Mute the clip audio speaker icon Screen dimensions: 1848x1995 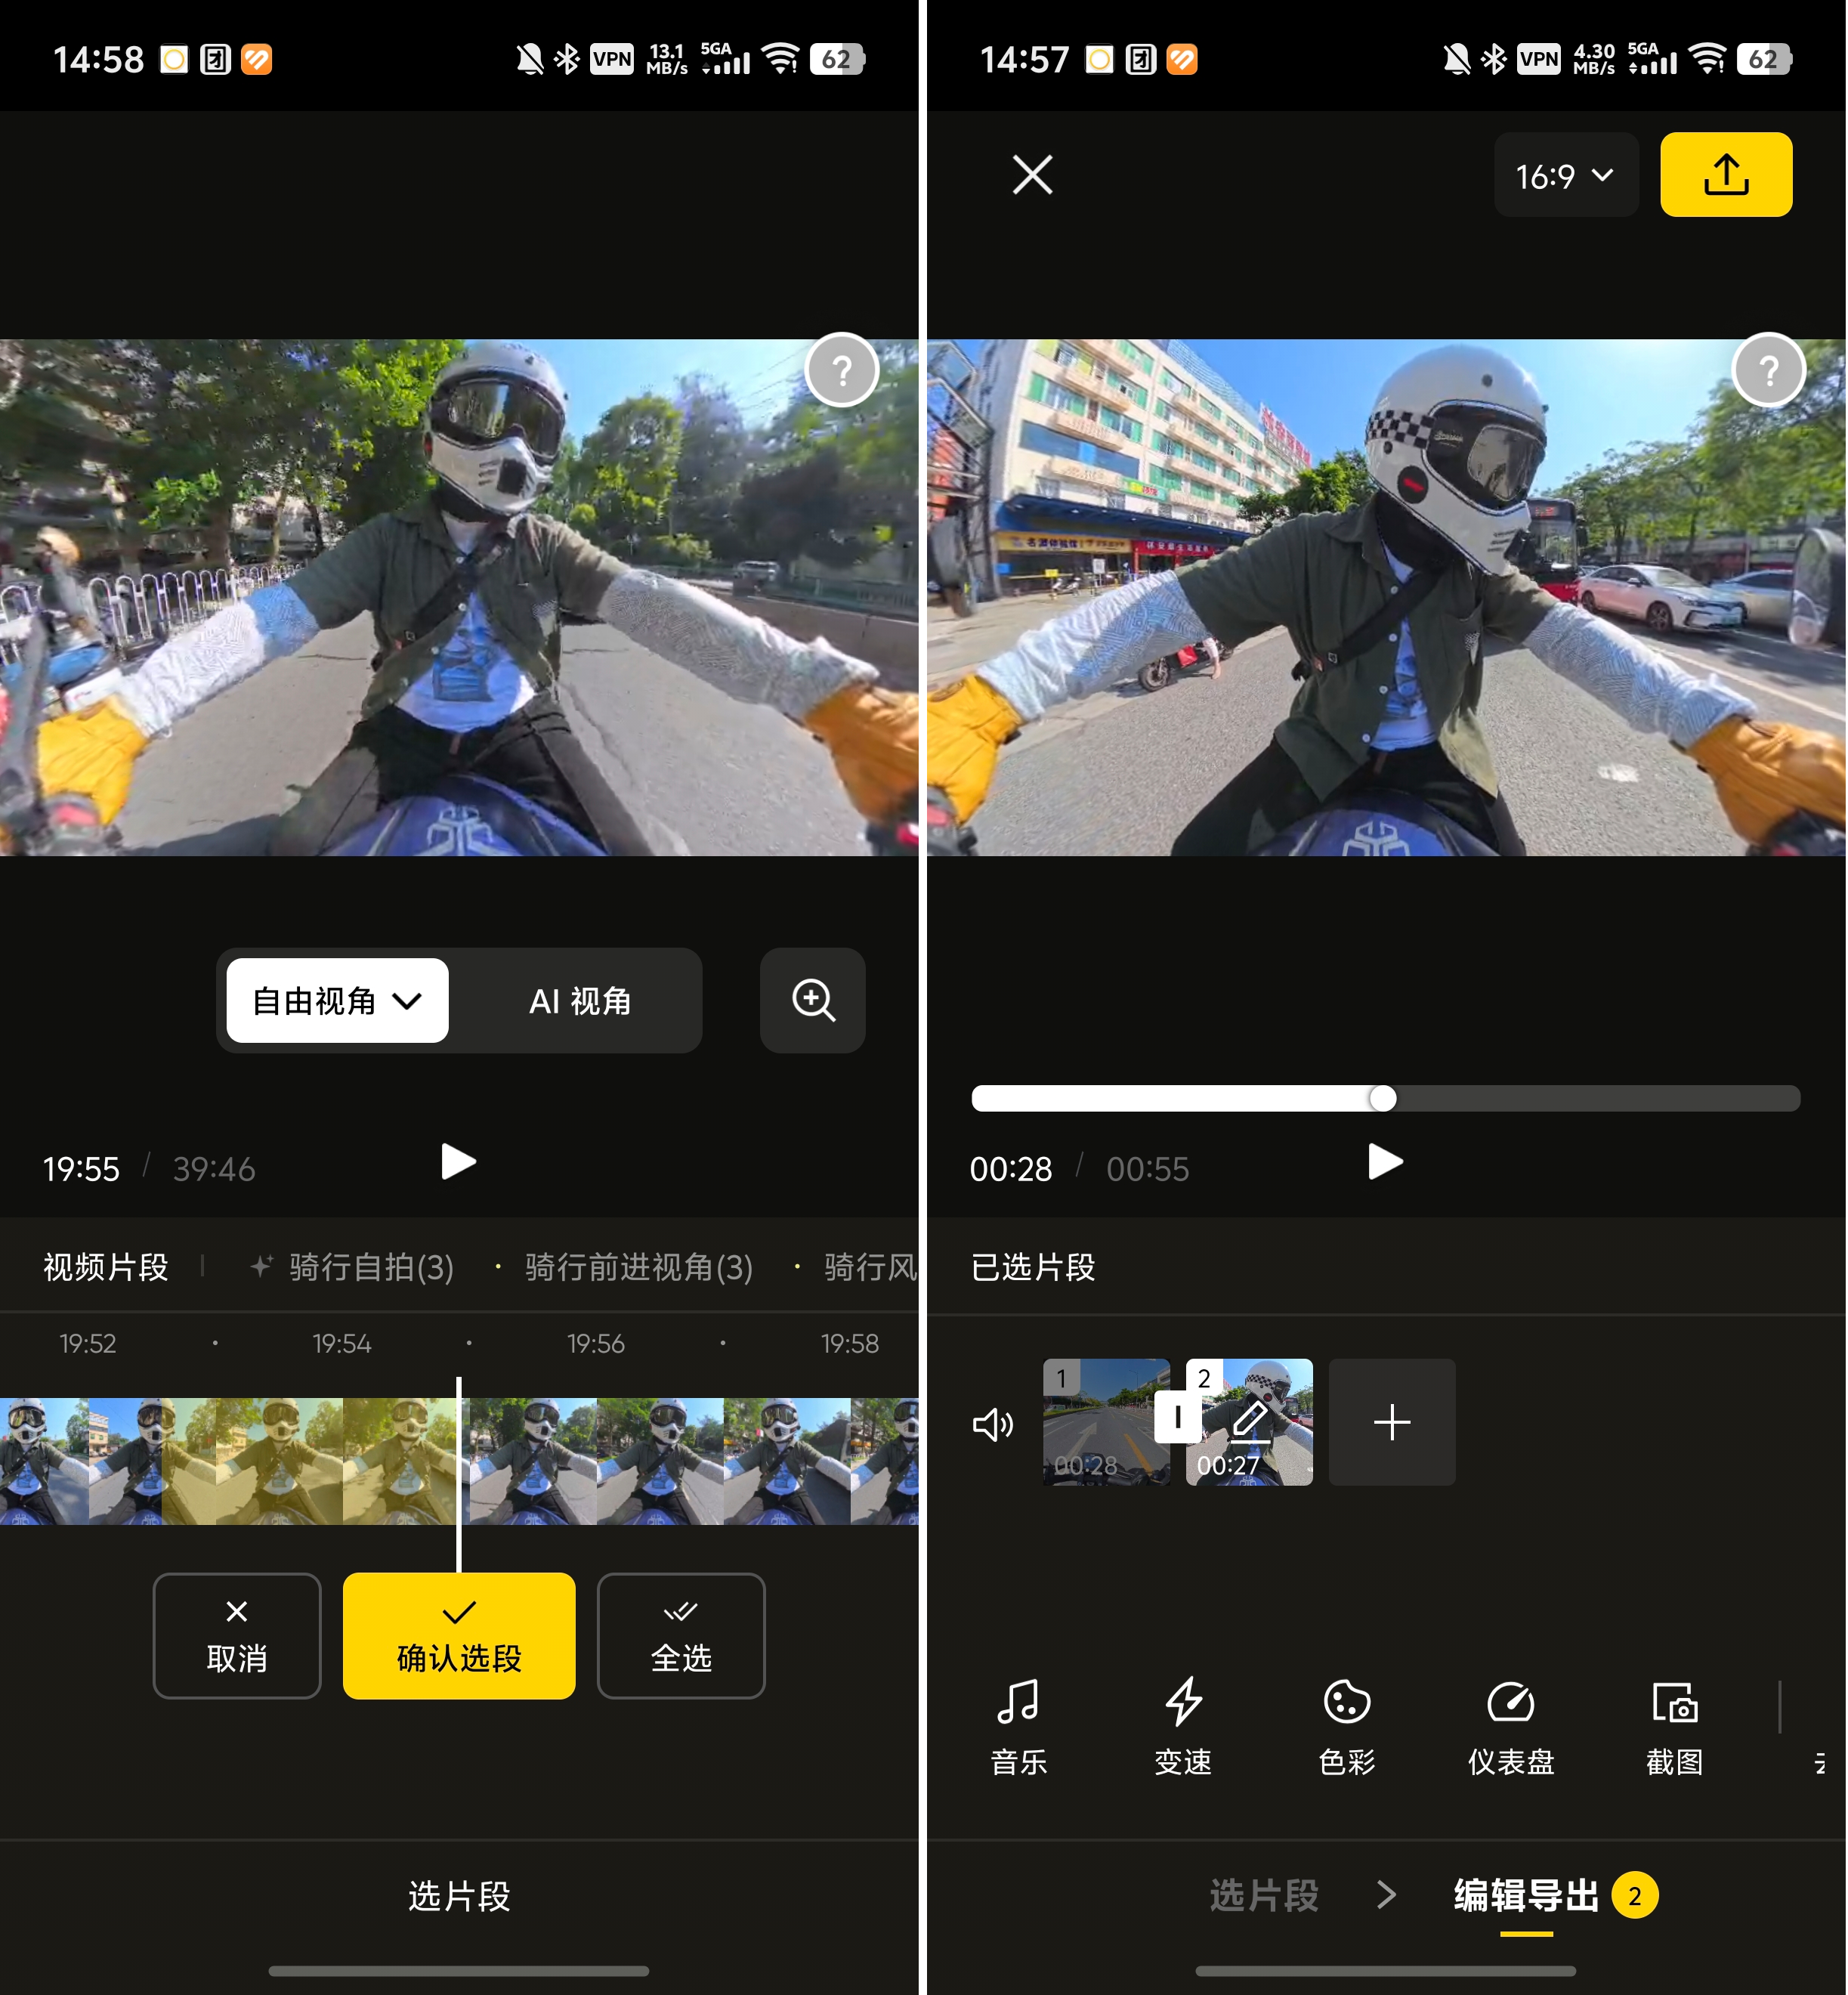point(992,1423)
